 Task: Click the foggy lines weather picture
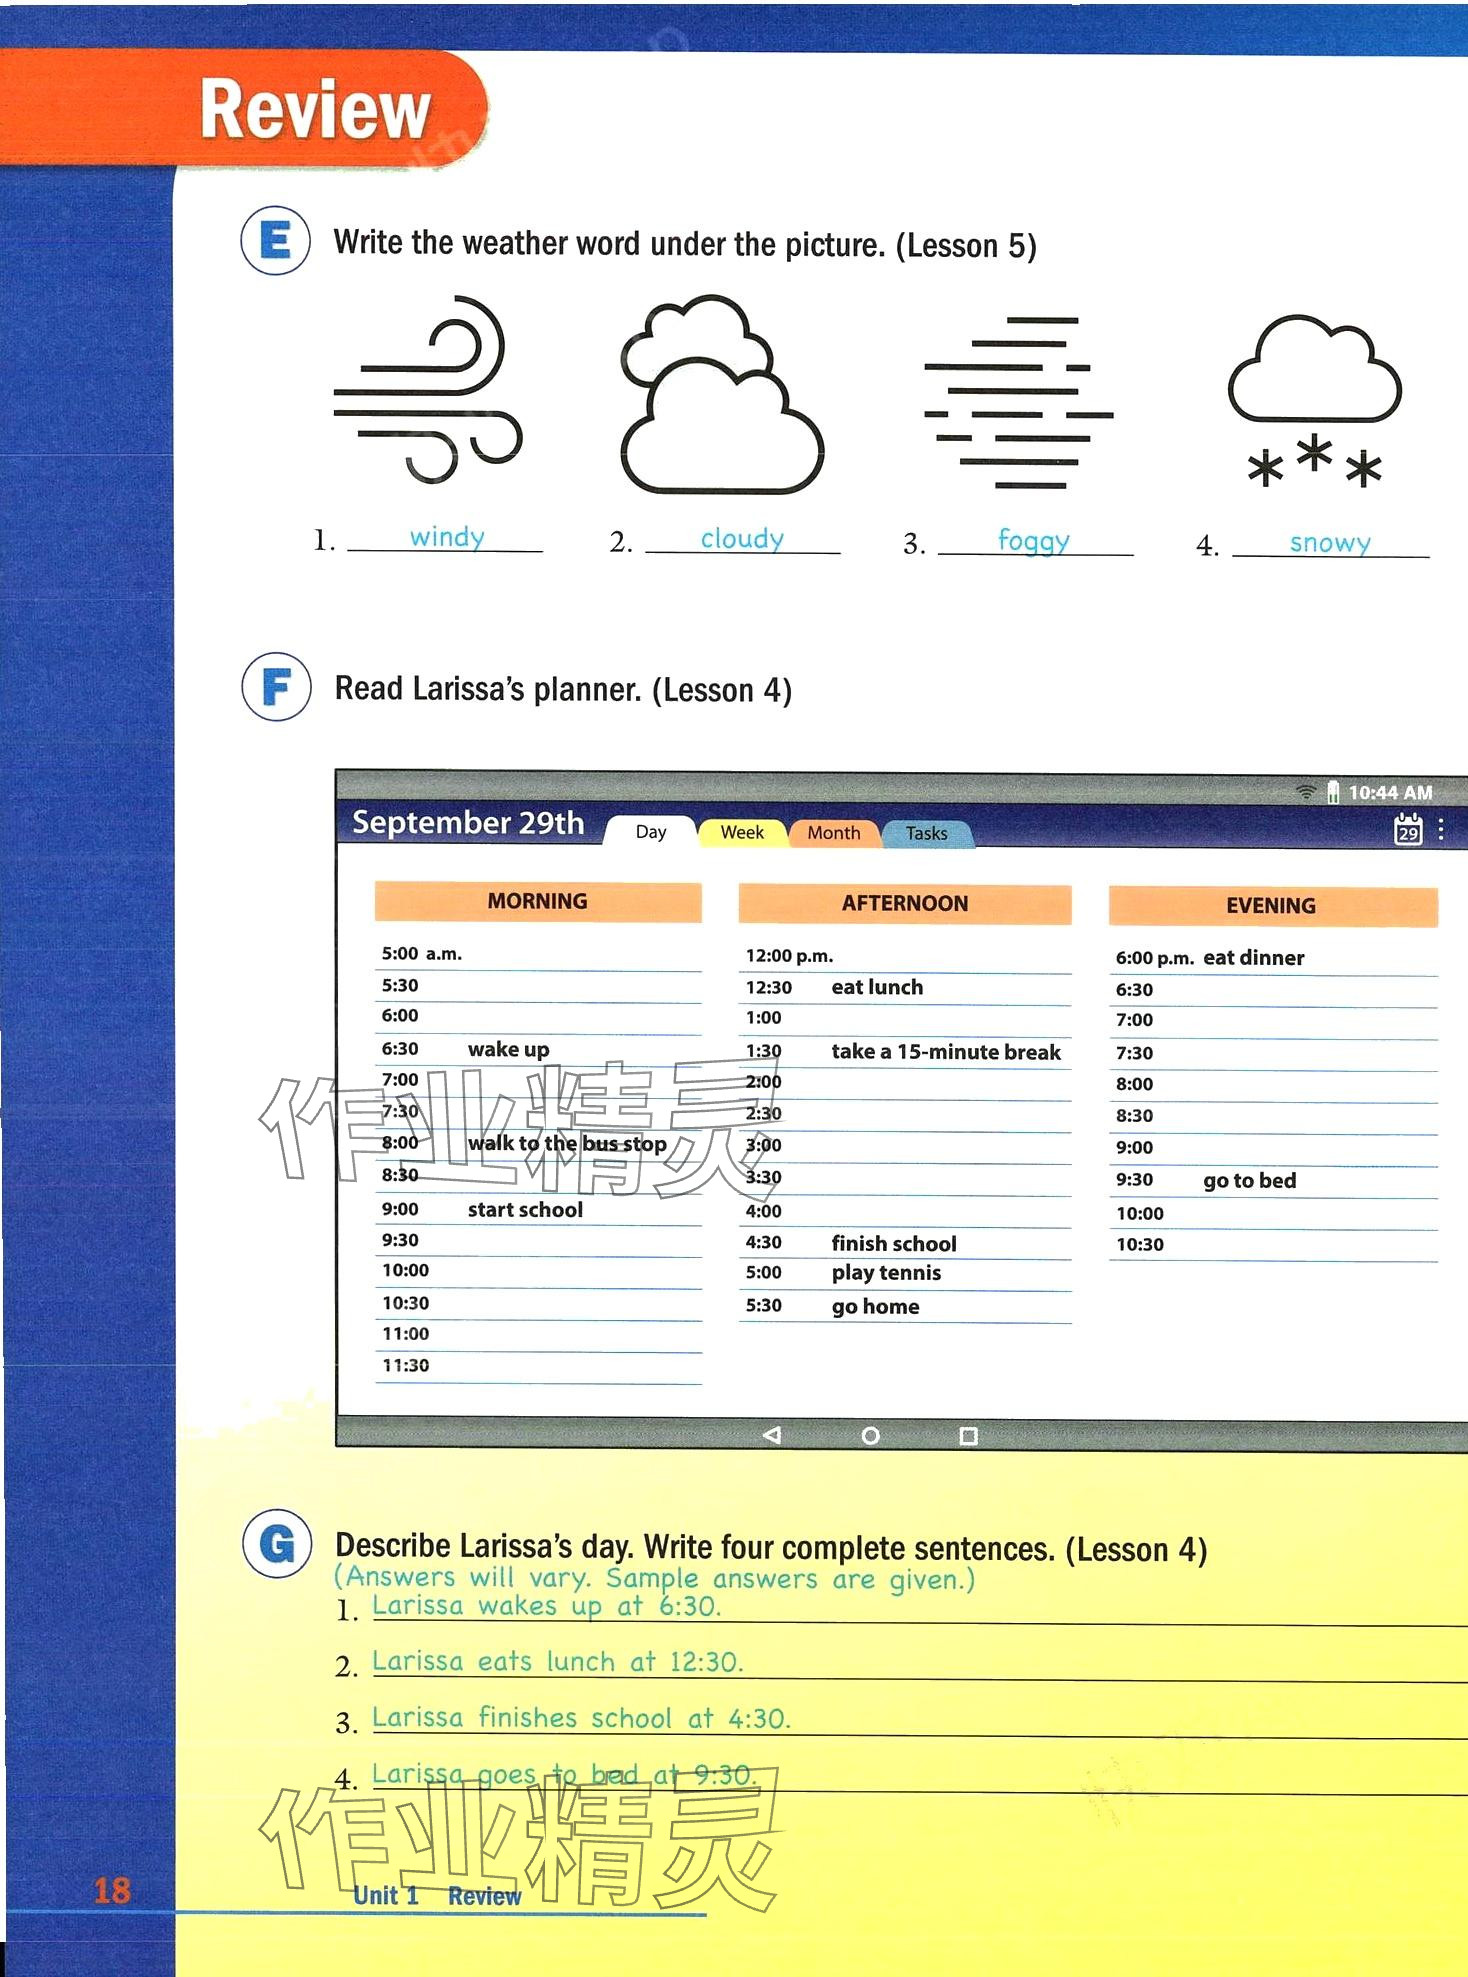pyautogui.click(x=1018, y=402)
